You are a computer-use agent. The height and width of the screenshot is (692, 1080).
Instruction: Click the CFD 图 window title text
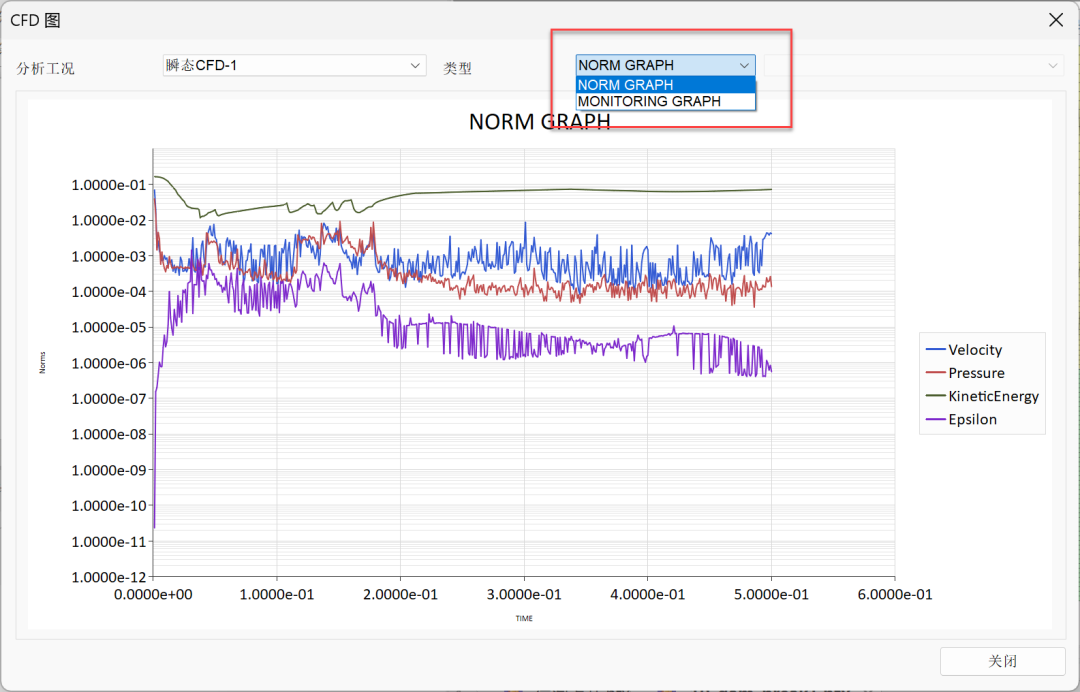point(35,20)
